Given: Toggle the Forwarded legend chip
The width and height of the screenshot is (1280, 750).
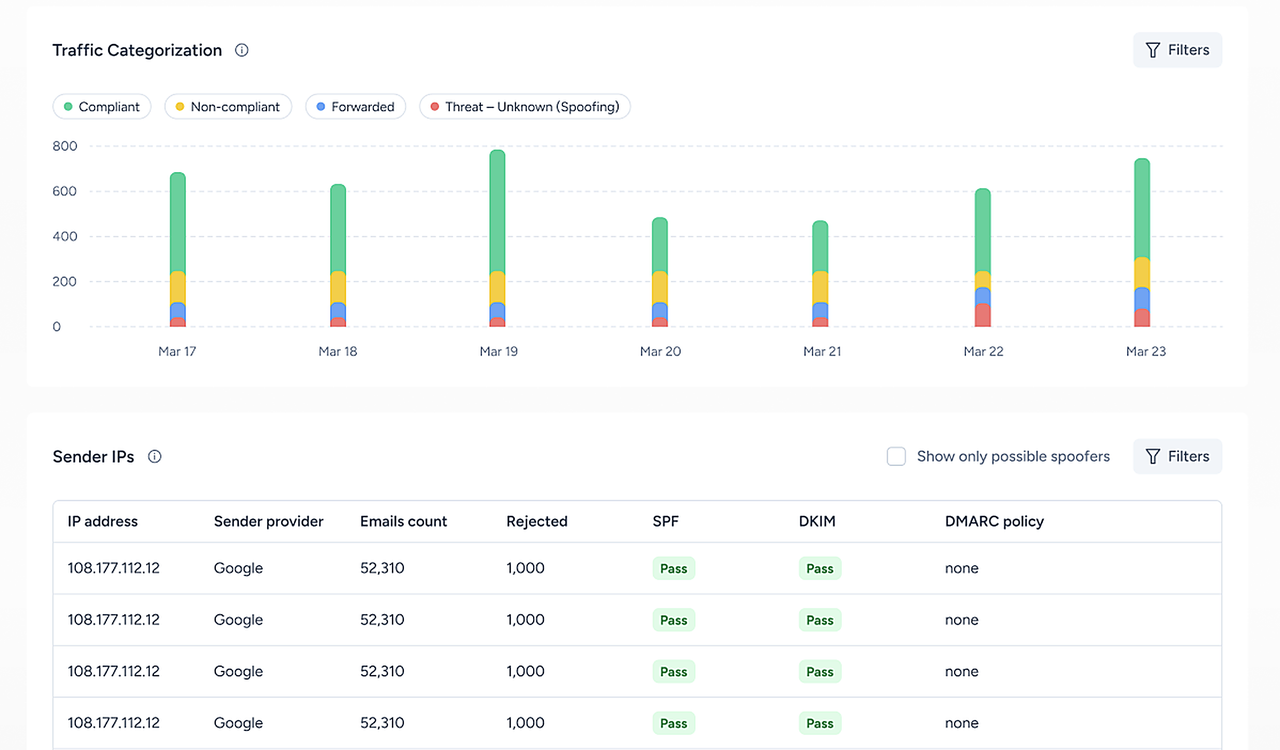Looking at the screenshot, I should [355, 107].
